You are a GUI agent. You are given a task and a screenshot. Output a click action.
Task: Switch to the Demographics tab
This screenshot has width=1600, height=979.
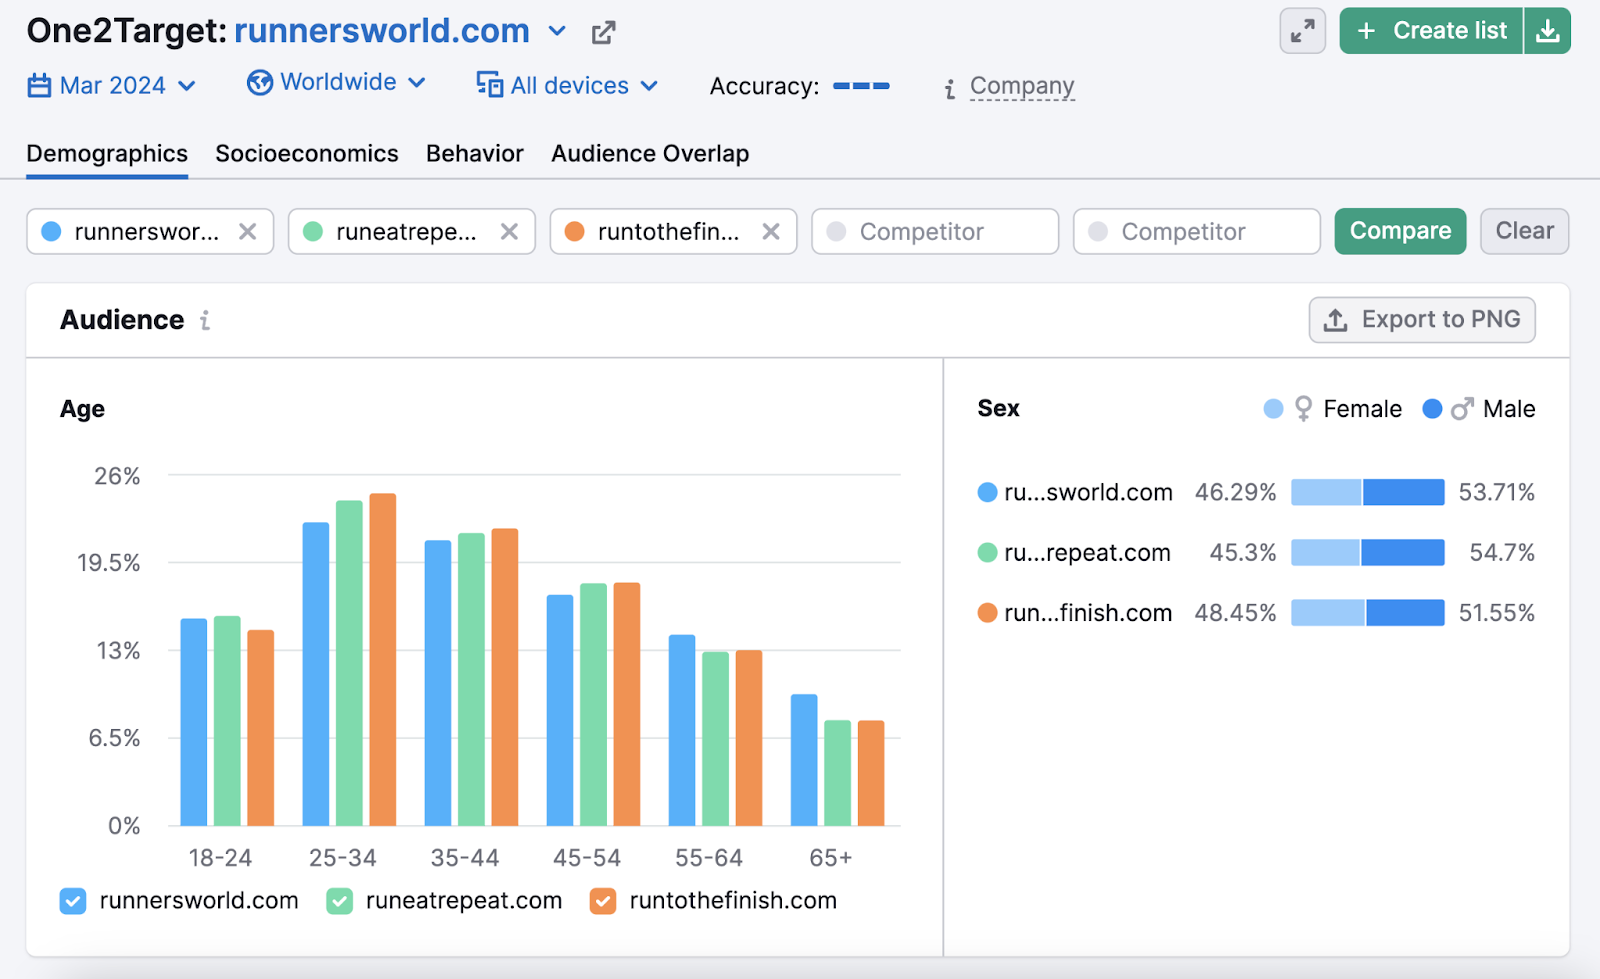107,154
